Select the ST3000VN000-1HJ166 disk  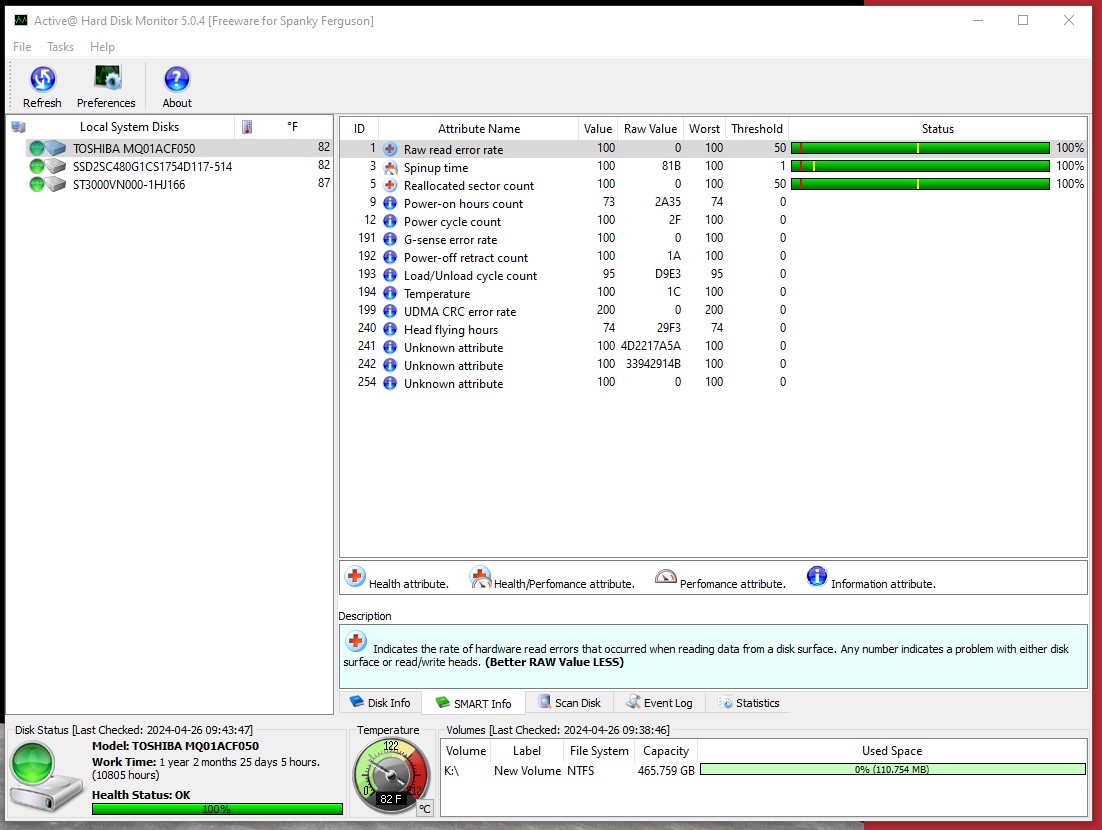[128, 185]
